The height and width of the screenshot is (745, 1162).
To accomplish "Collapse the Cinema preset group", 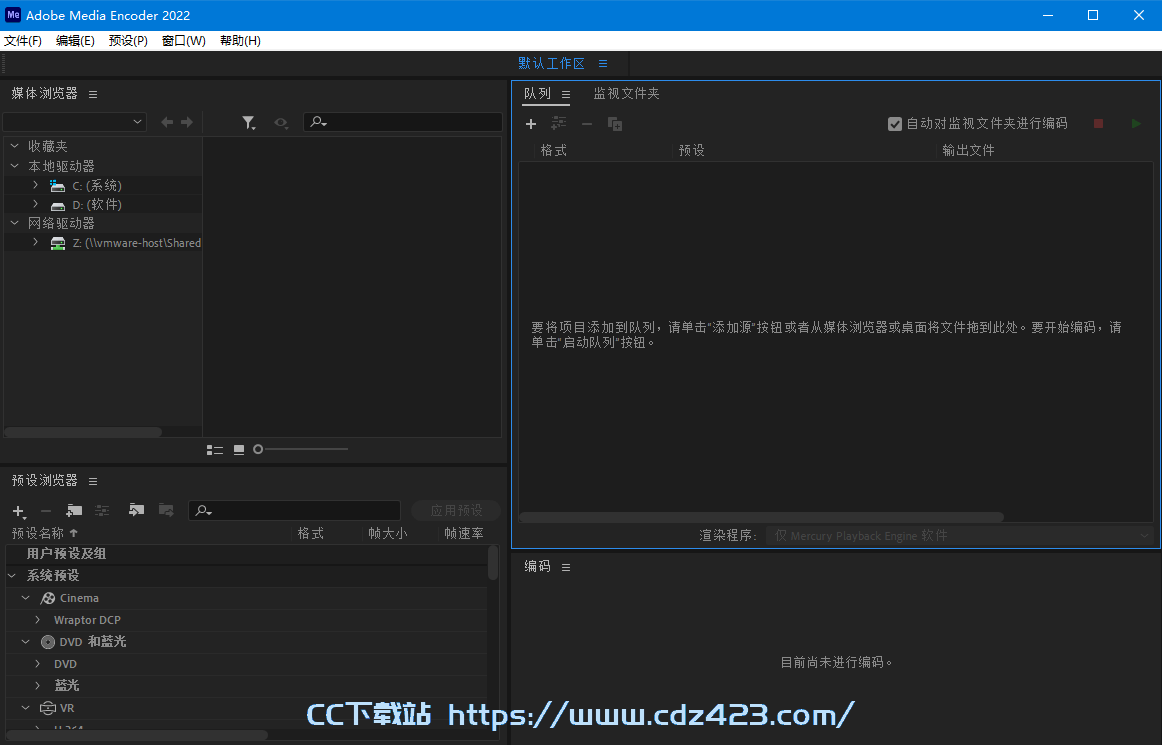I will pyautogui.click(x=25, y=597).
